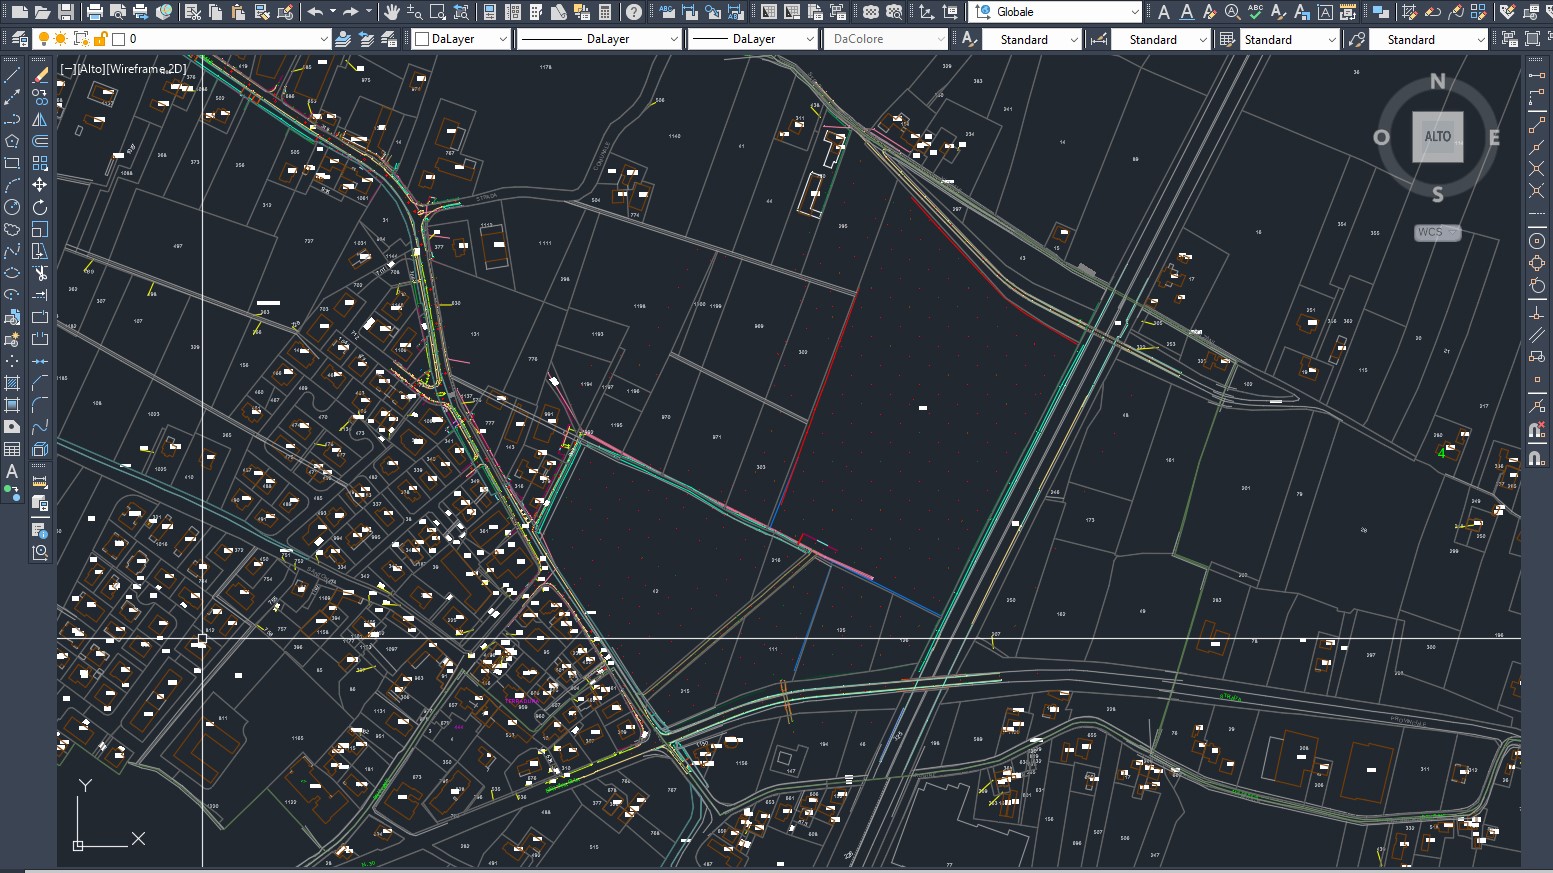Viewport: 1553px width, 873px height.
Task: Click the Save floppy disk icon
Action: [66, 12]
